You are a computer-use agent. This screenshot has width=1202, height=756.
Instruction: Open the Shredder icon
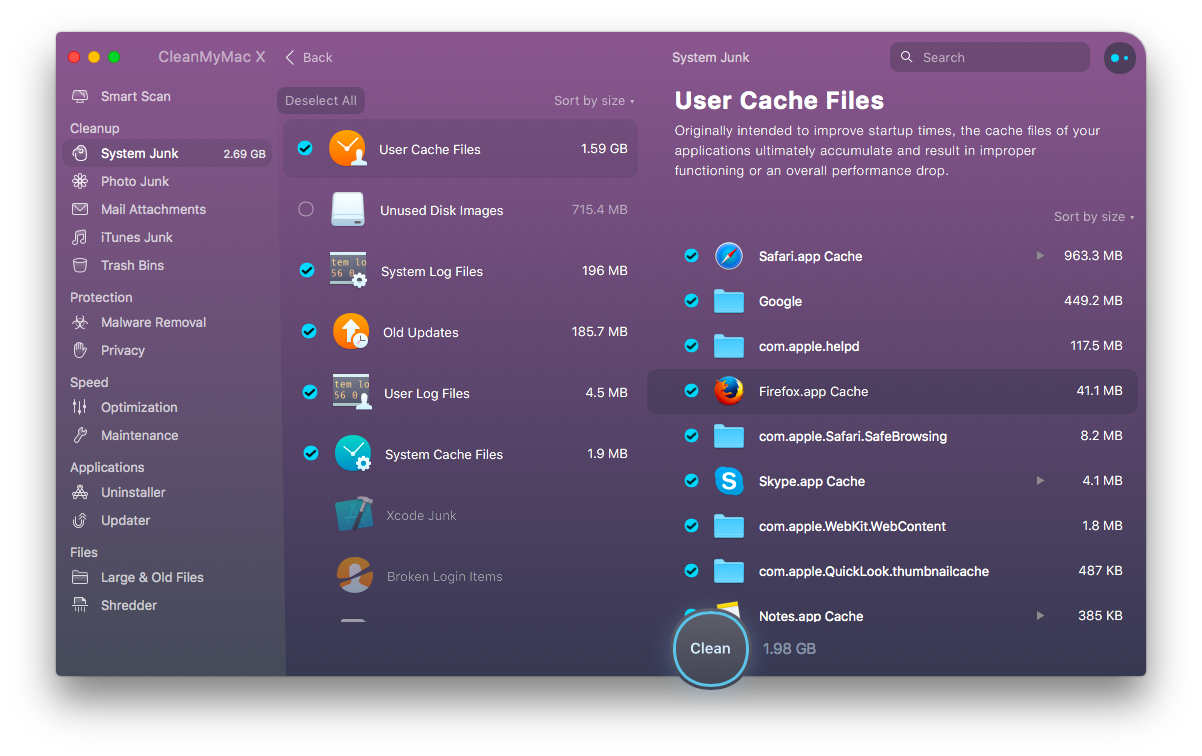click(x=80, y=606)
